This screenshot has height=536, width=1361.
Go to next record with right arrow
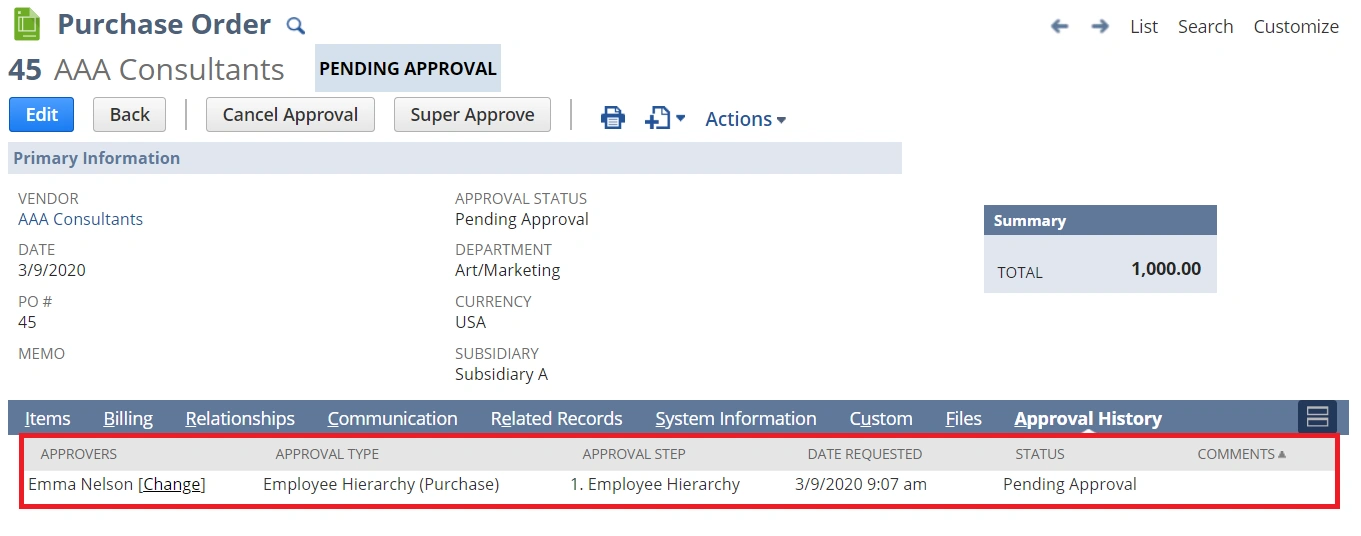pos(1100,27)
